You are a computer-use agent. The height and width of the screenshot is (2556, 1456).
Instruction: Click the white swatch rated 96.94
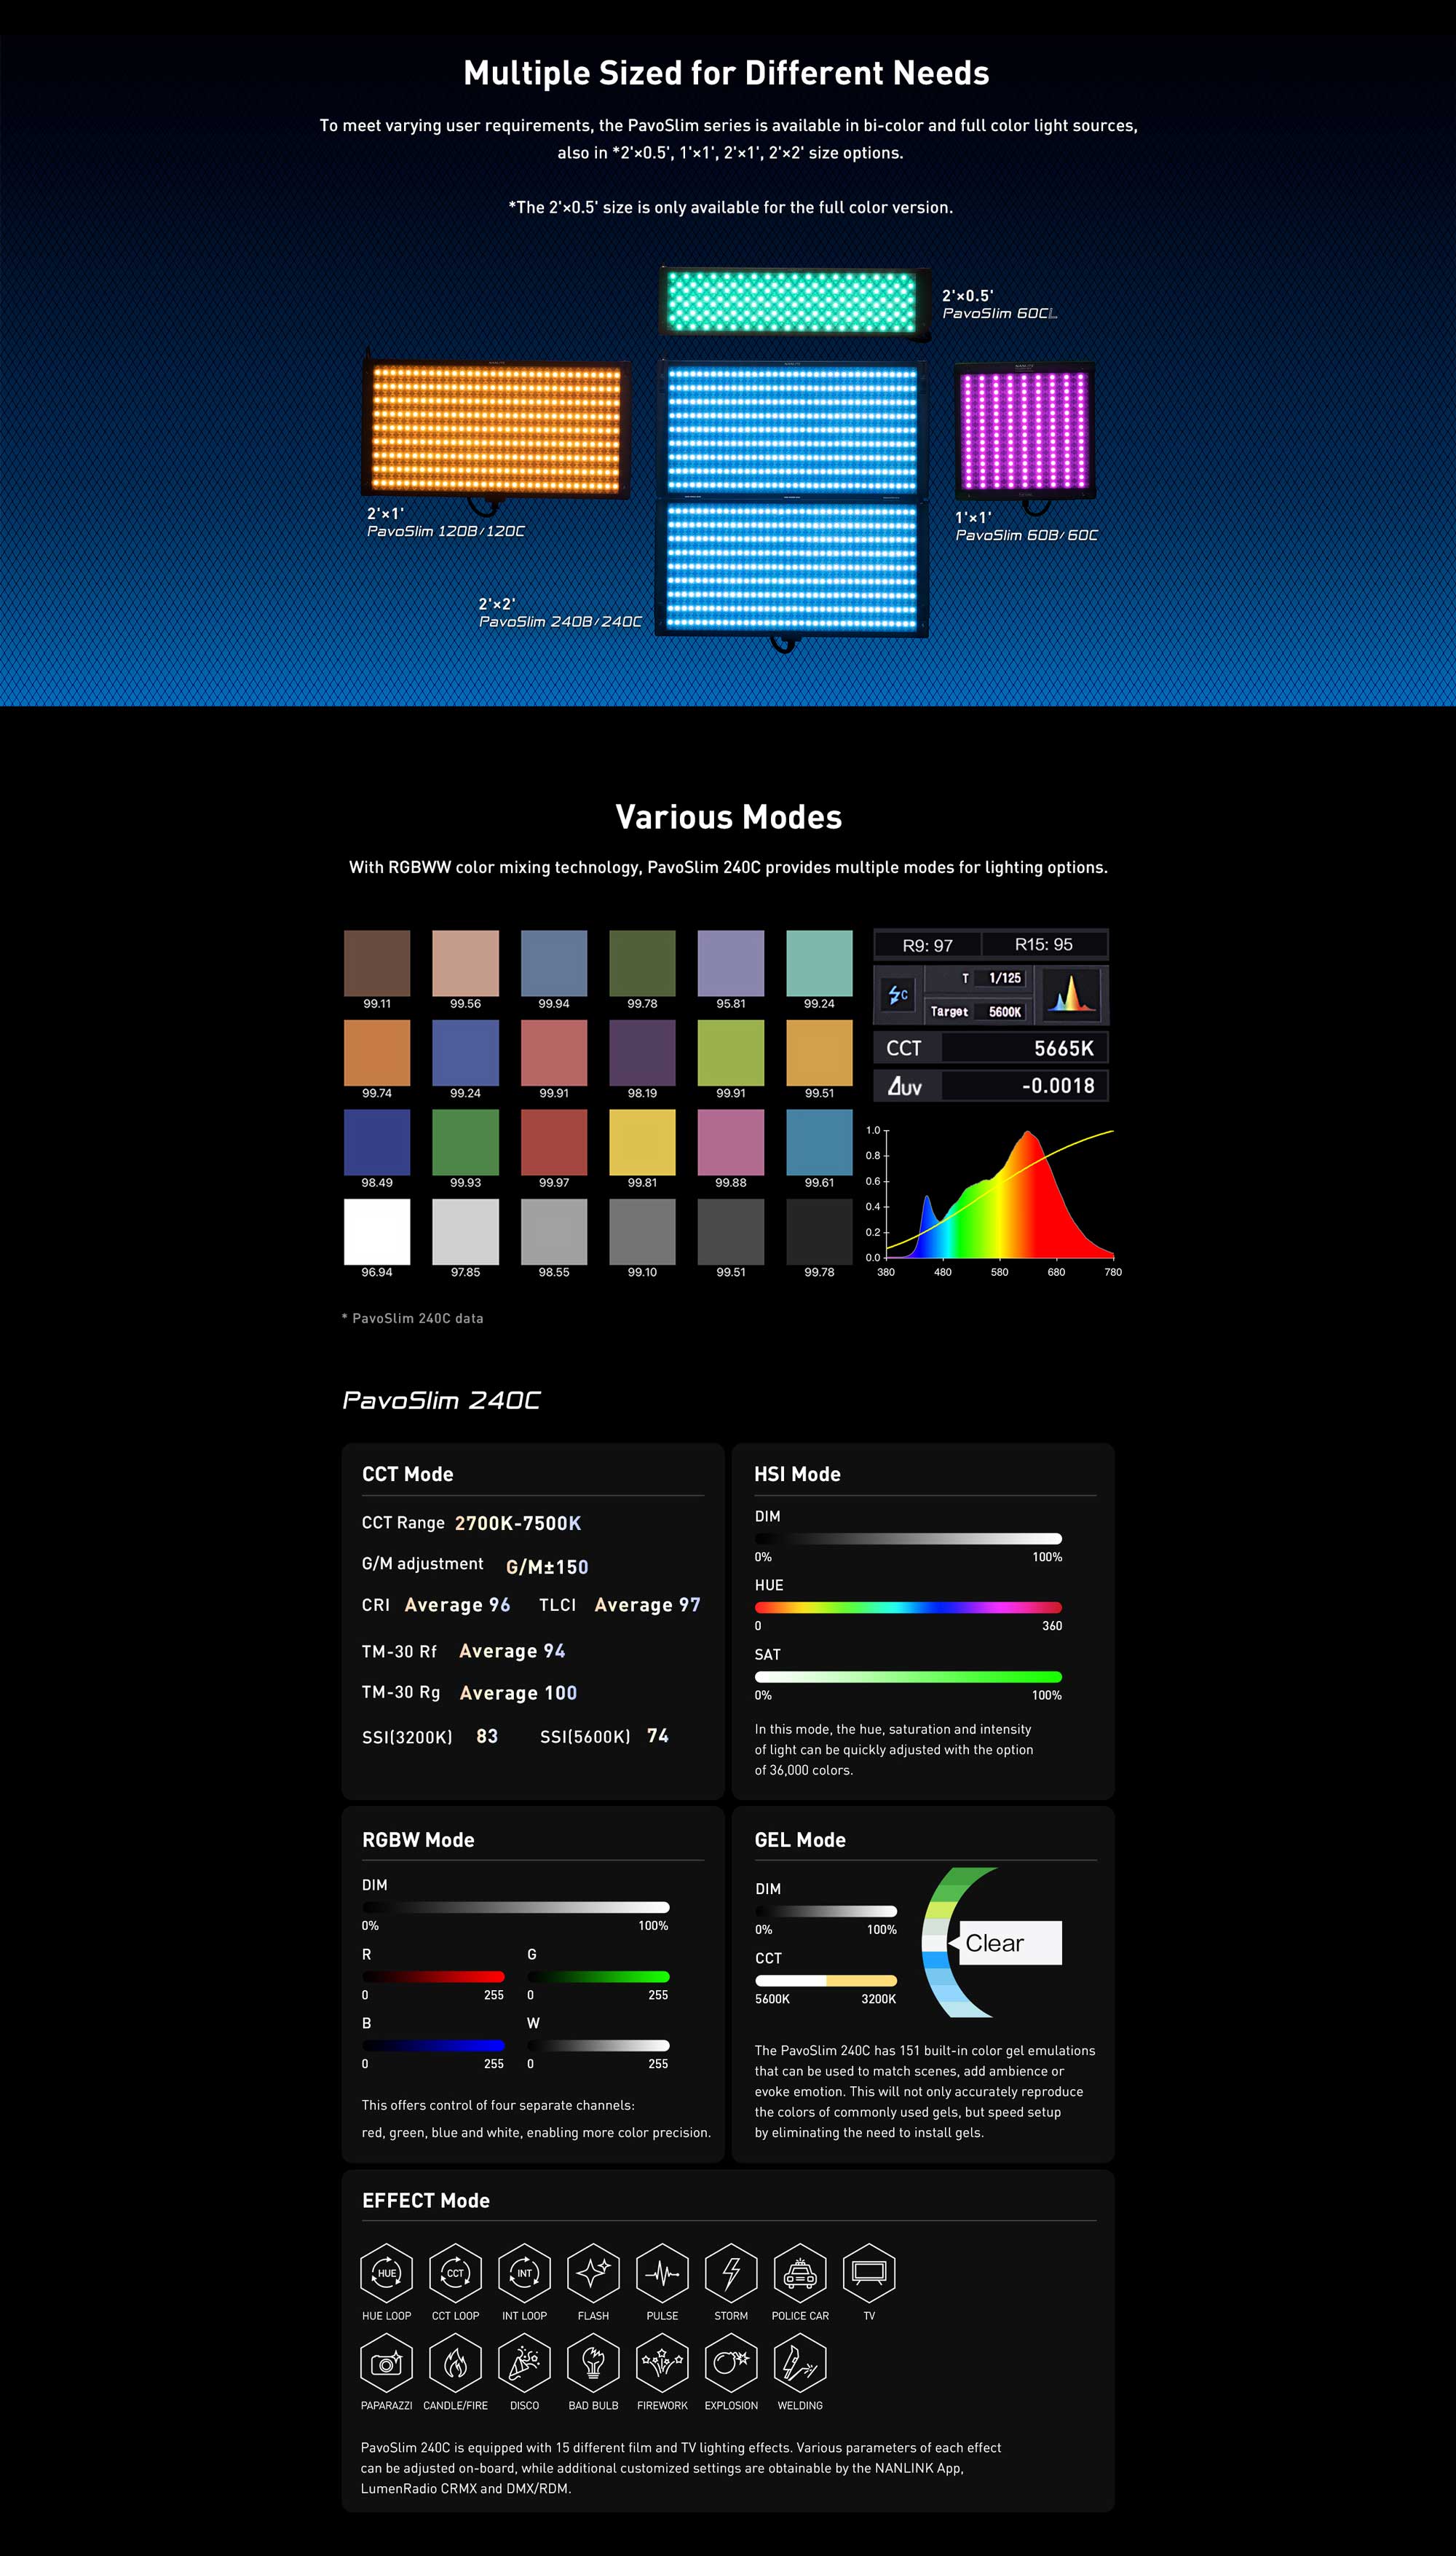tap(377, 1231)
